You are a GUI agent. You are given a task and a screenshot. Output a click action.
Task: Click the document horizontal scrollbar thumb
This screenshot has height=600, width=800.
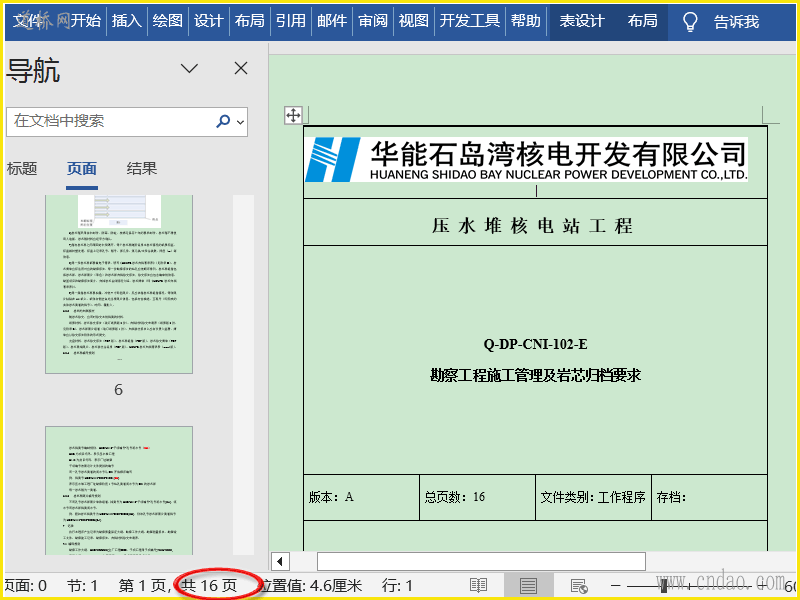pos(481,562)
